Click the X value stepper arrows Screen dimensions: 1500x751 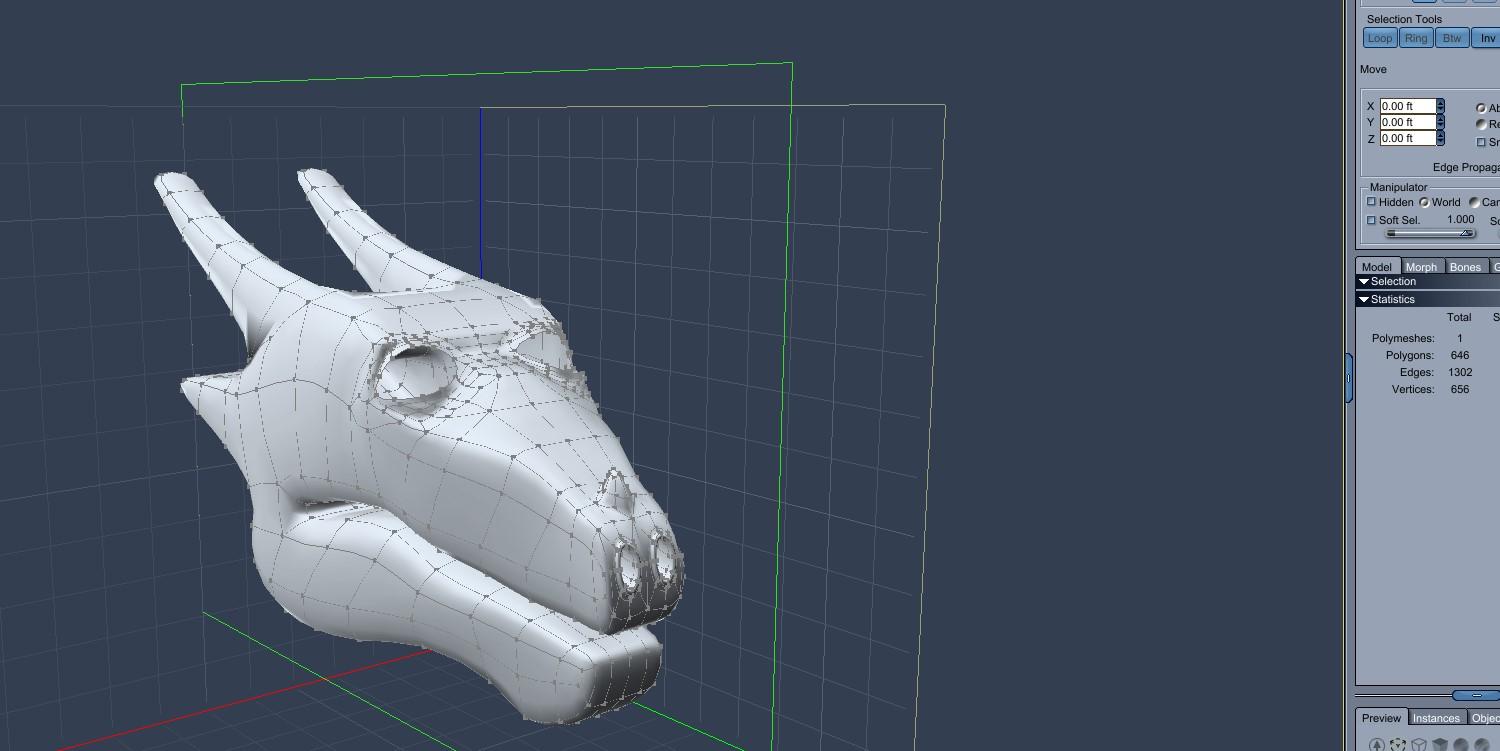1441,106
